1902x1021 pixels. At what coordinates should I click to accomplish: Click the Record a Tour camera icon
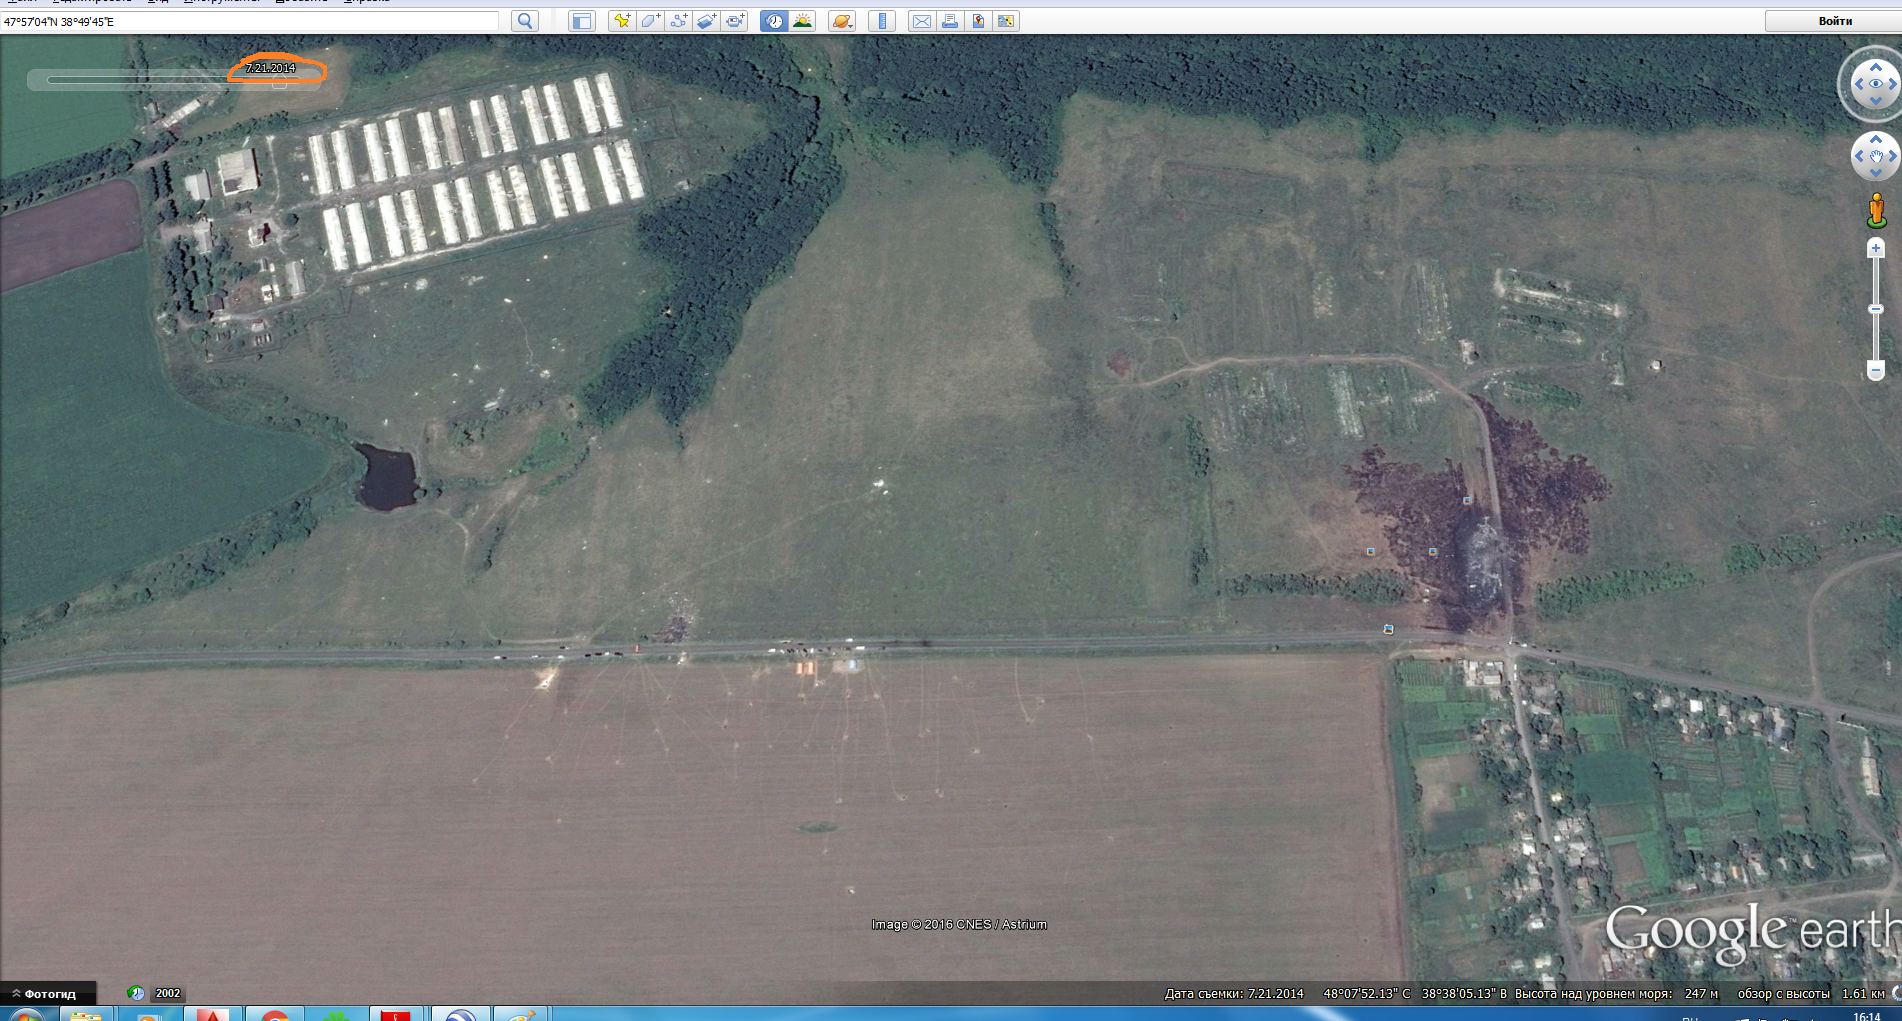click(x=736, y=21)
